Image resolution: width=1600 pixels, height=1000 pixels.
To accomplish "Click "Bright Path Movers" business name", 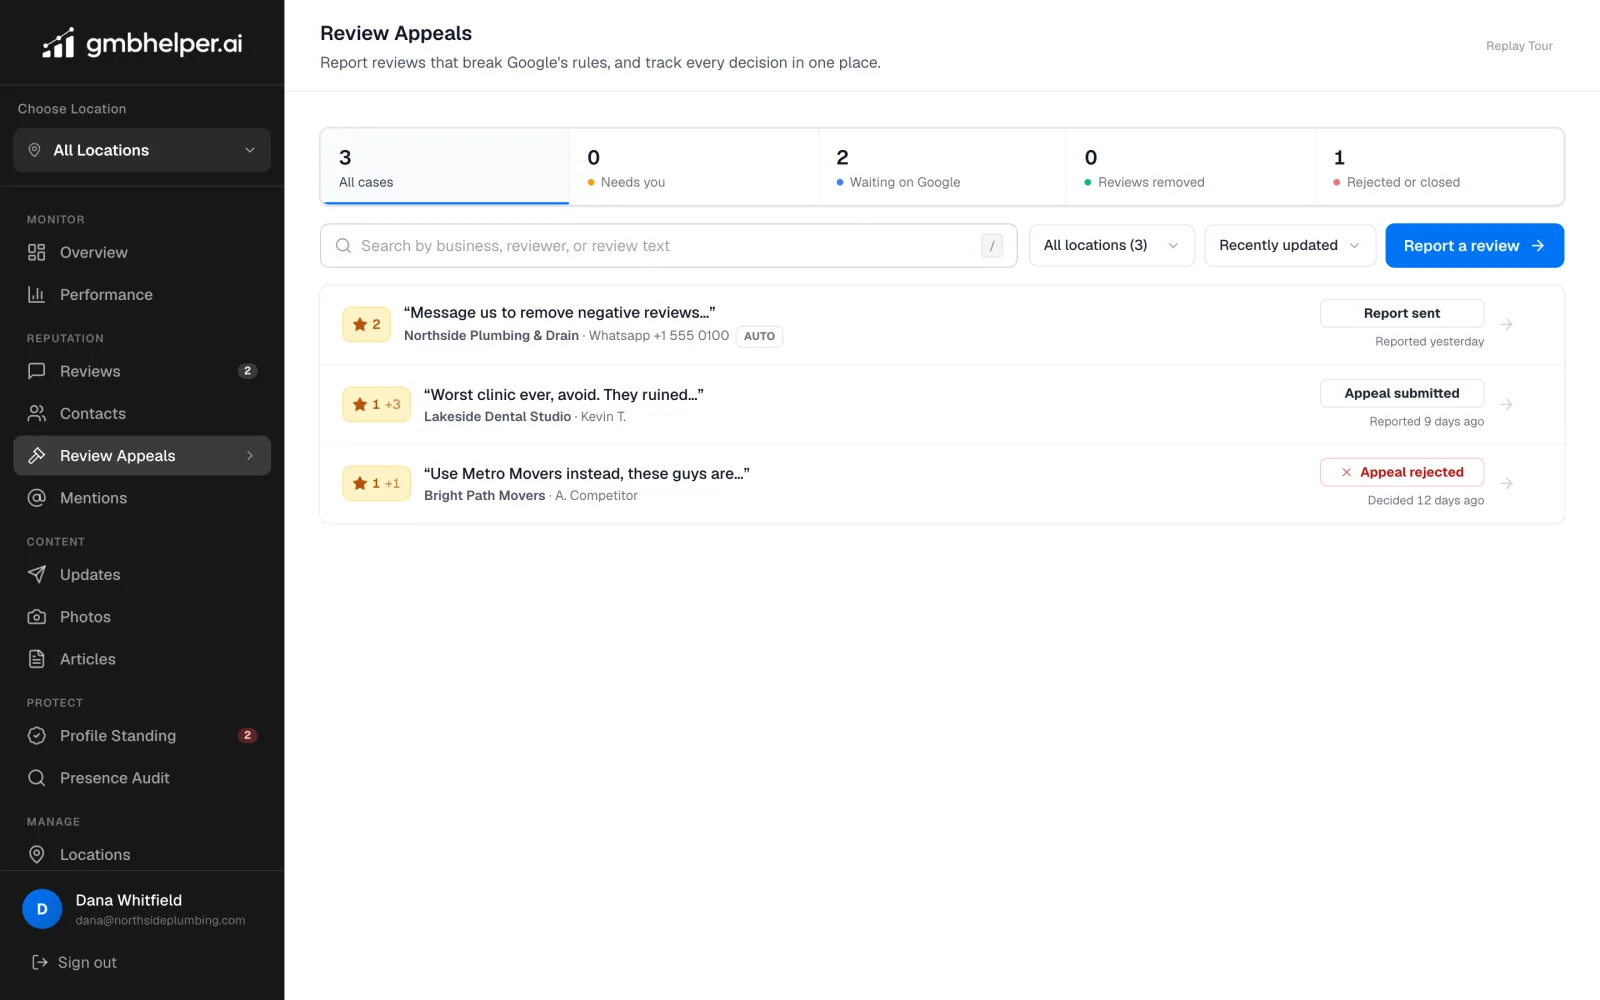I will pyautogui.click(x=484, y=495).
